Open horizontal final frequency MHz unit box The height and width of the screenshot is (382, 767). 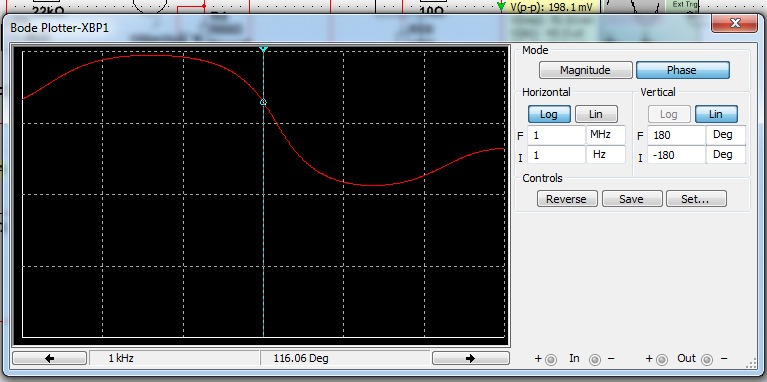(606, 135)
